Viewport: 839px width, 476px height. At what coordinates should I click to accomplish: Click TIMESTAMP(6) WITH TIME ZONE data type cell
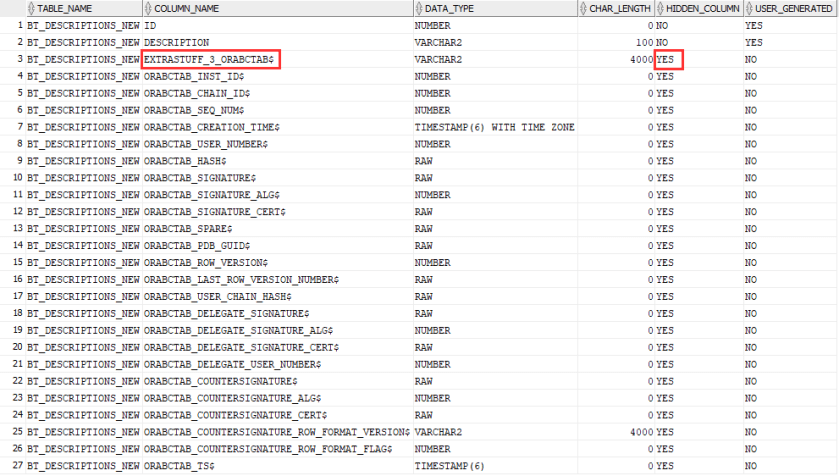494,127
